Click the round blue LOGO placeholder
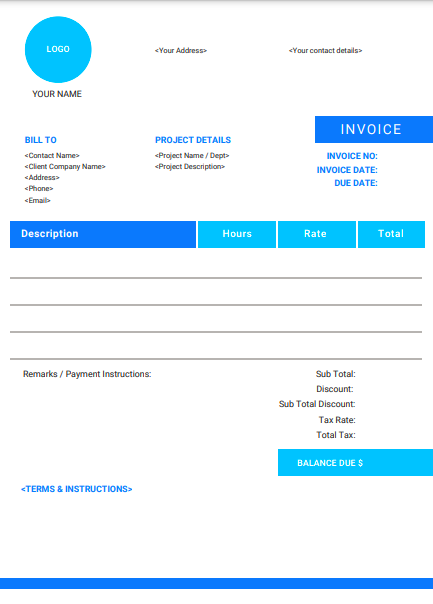 [58, 49]
